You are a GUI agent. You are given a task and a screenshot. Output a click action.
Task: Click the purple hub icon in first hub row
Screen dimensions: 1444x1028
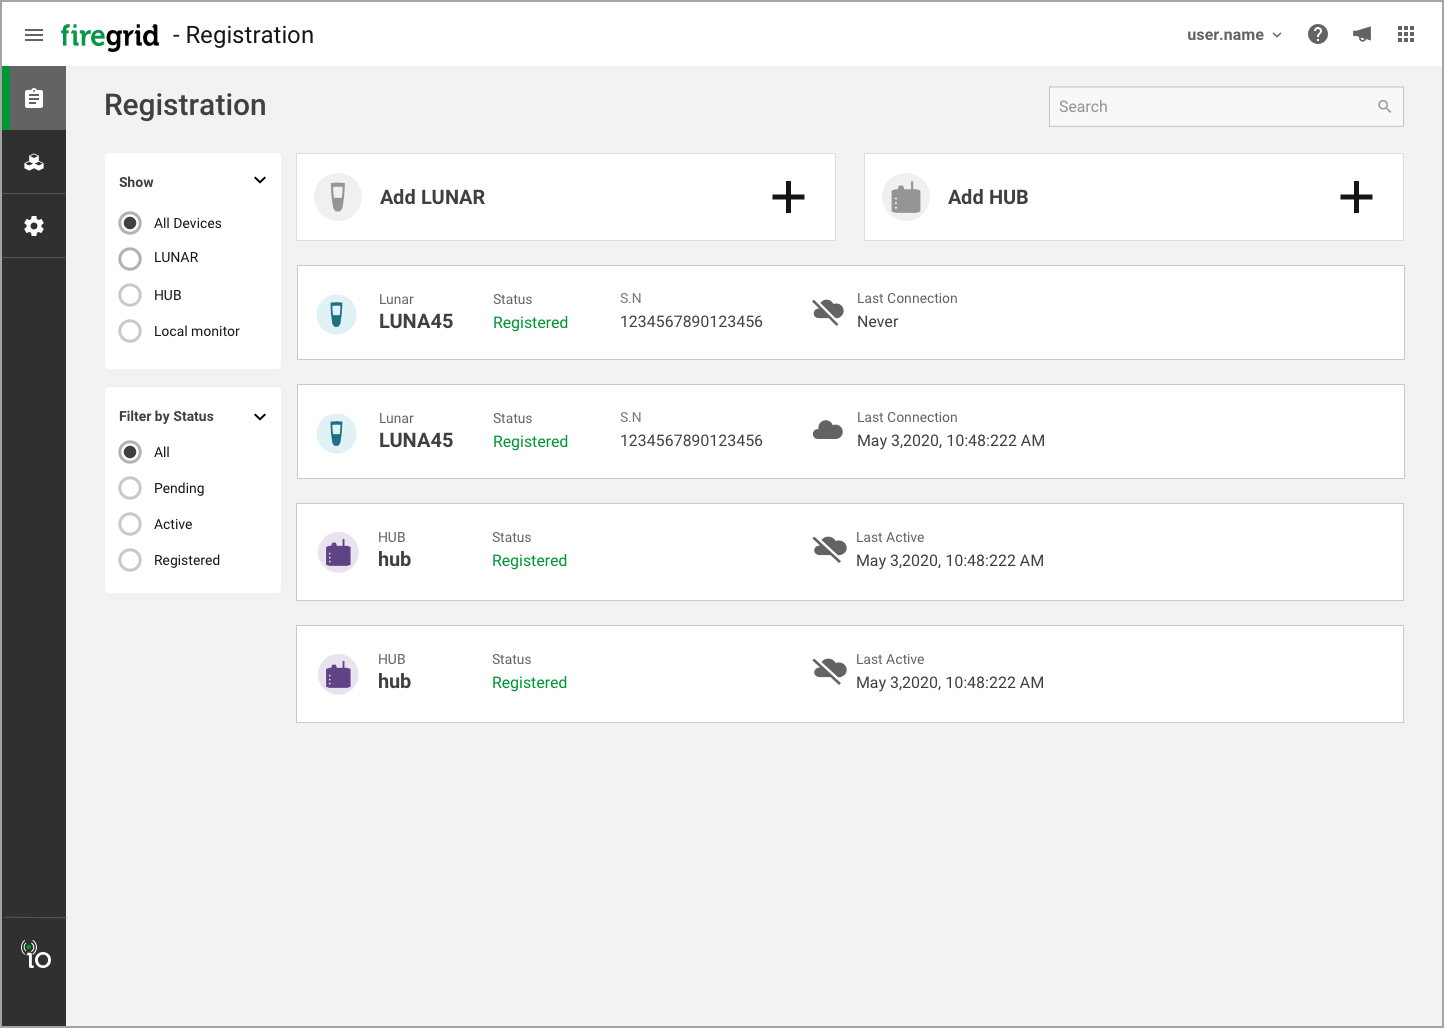tap(338, 552)
